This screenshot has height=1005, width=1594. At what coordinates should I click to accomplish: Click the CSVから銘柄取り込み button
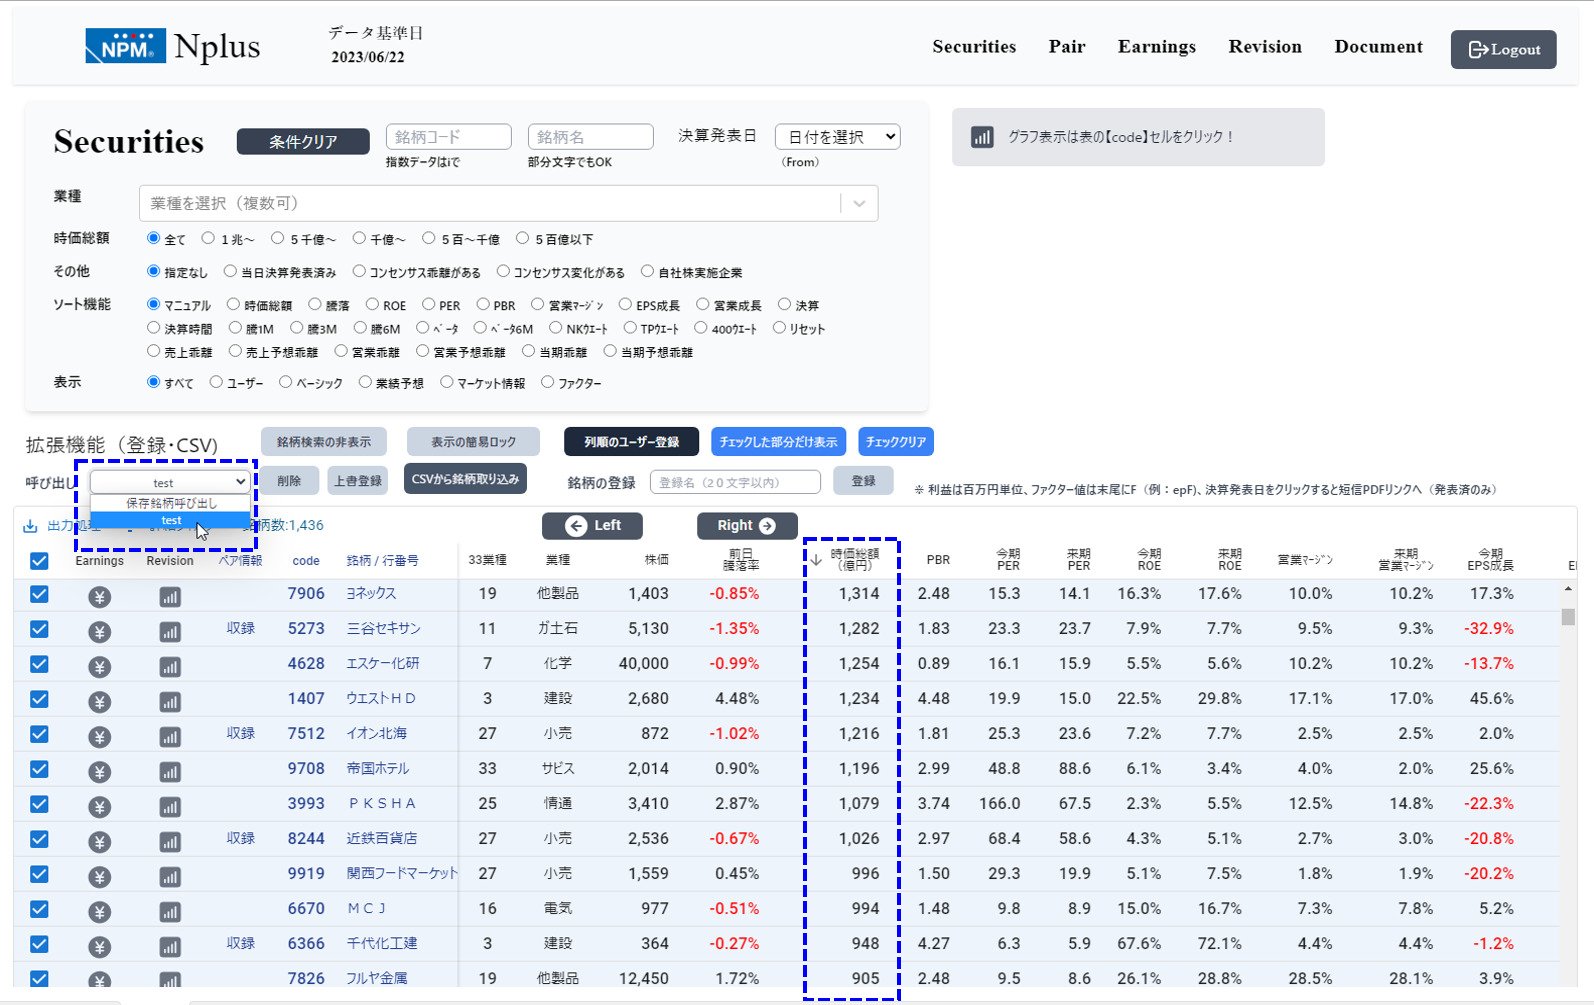coord(465,480)
